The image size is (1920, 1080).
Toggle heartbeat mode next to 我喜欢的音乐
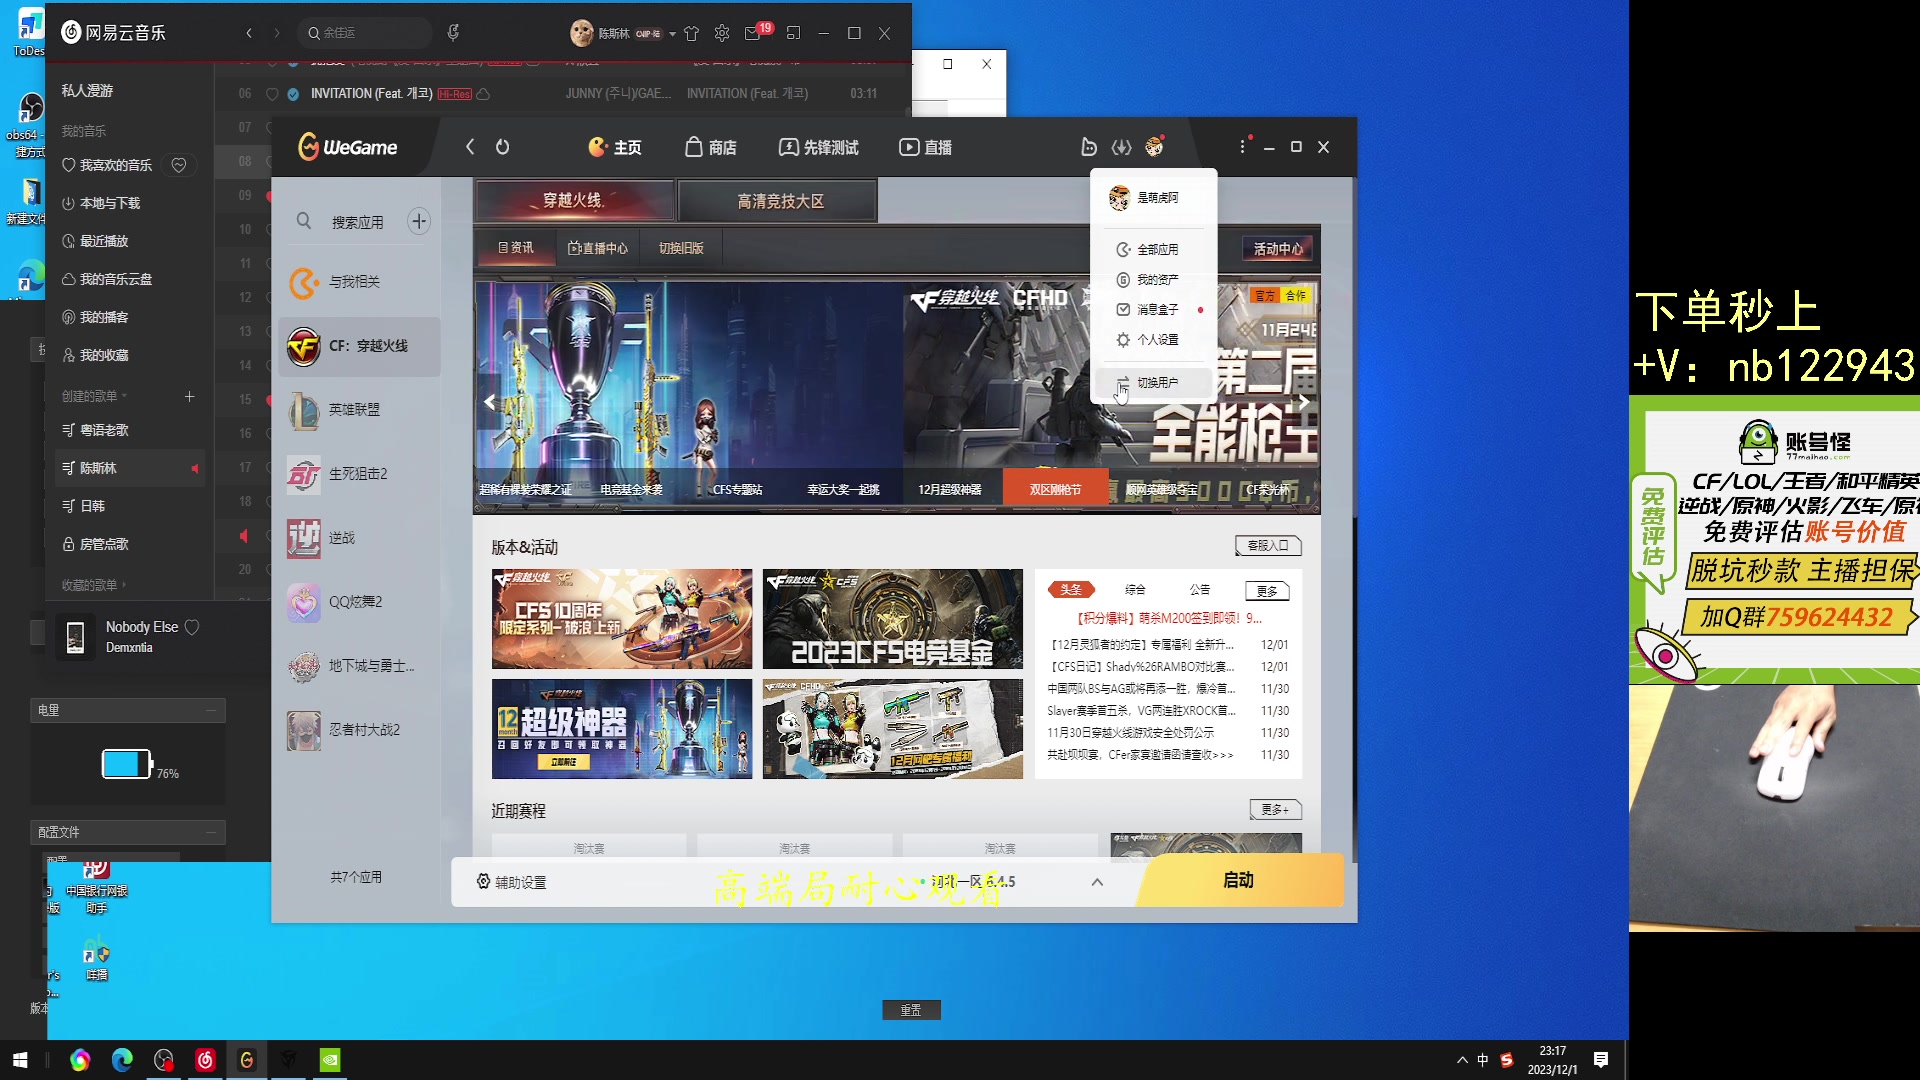[179, 165]
